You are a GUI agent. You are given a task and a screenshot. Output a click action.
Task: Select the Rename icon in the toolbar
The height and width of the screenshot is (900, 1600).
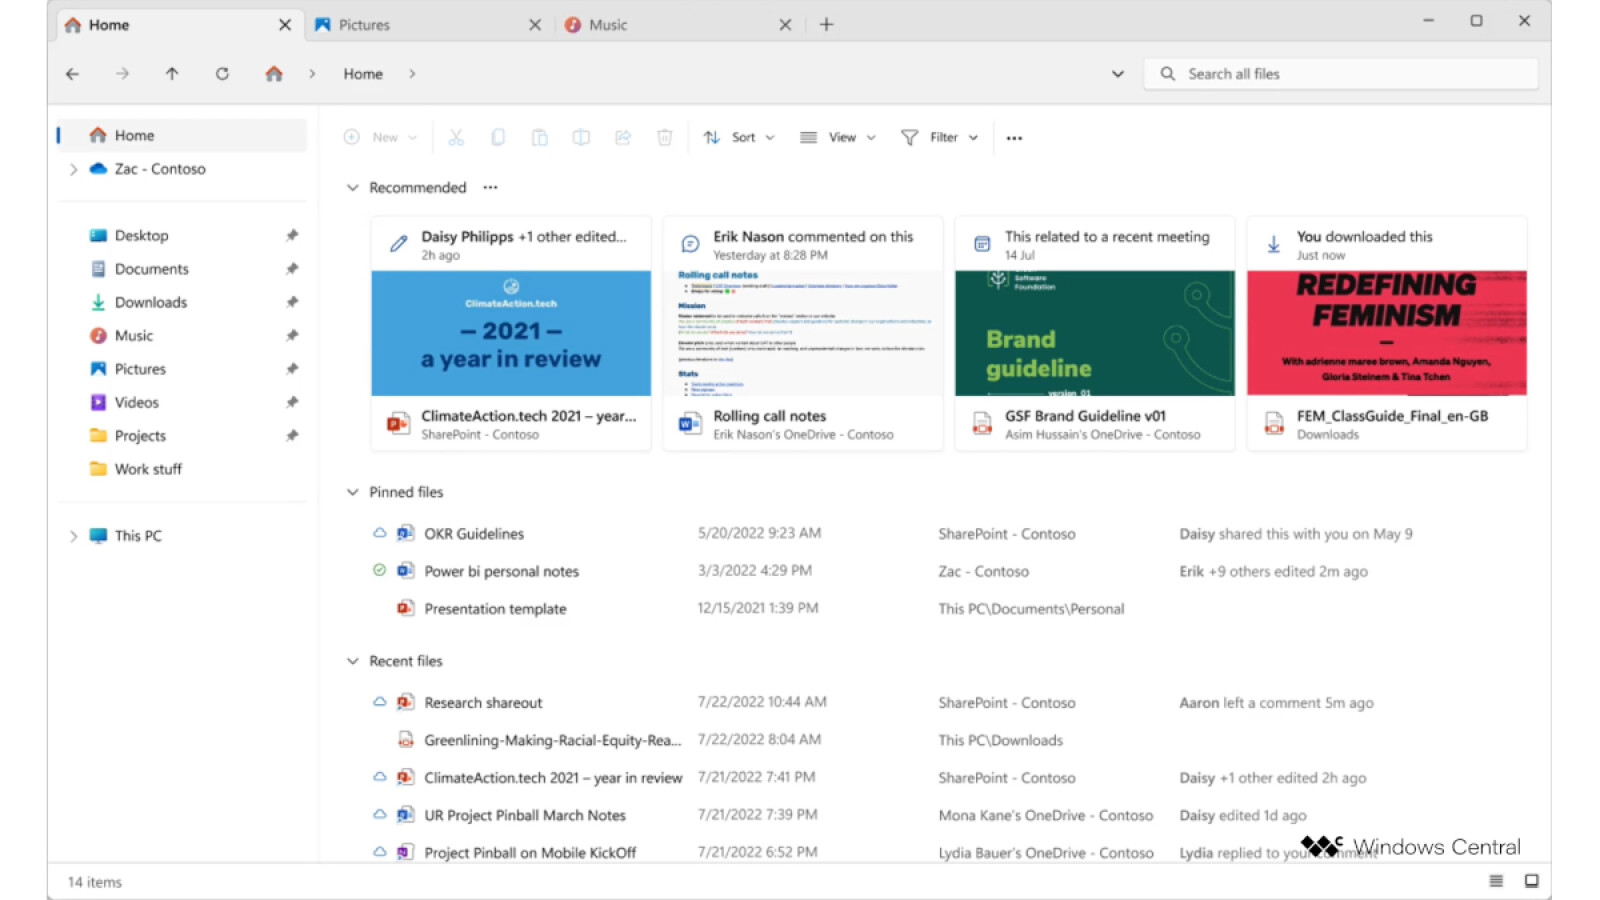tap(581, 137)
